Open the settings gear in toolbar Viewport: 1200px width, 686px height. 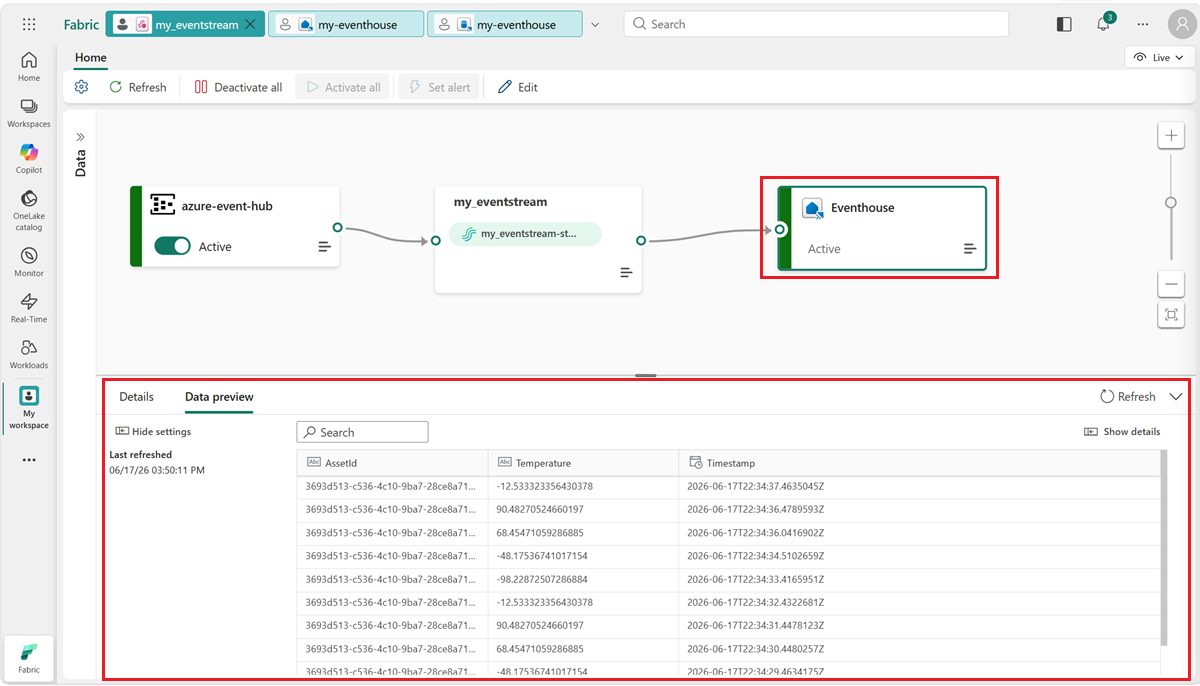point(82,87)
